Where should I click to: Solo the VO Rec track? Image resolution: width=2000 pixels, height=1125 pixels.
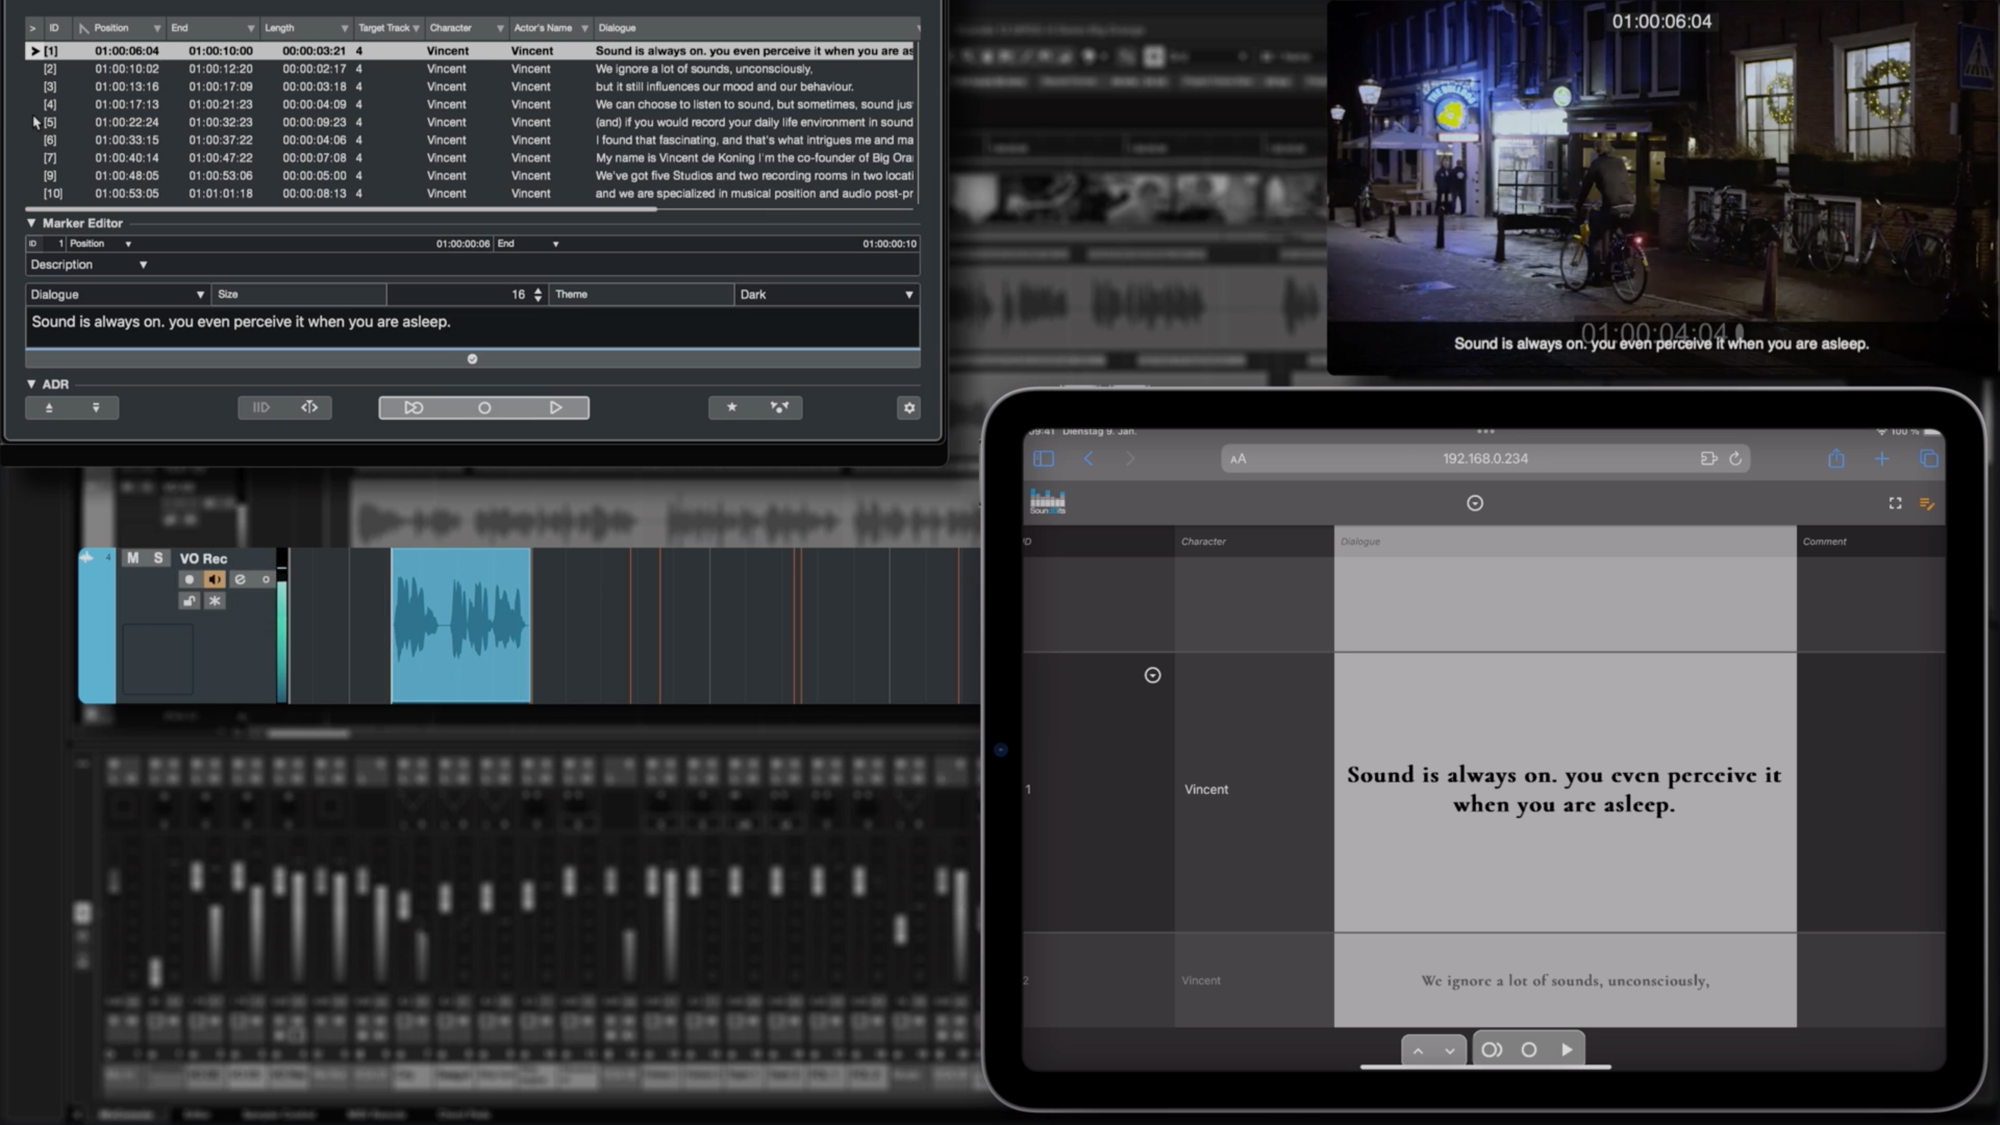point(158,558)
